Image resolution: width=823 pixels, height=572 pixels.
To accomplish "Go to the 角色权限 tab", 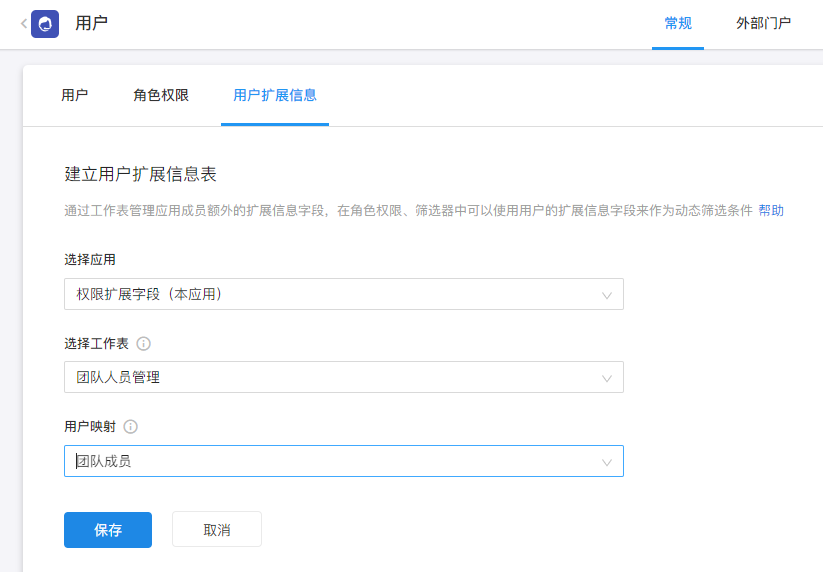I will 161,96.
